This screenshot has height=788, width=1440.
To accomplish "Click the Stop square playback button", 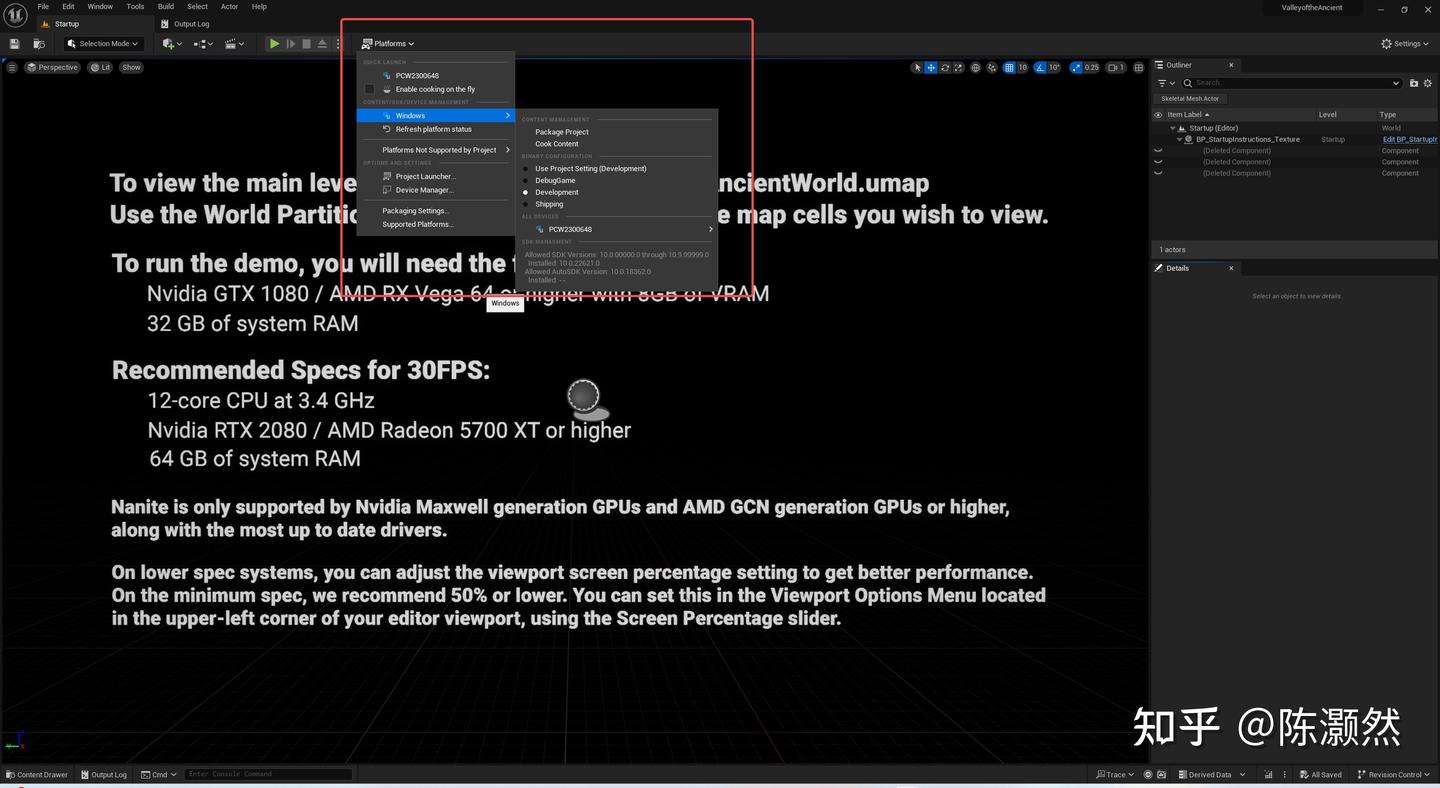I will pos(307,44).
